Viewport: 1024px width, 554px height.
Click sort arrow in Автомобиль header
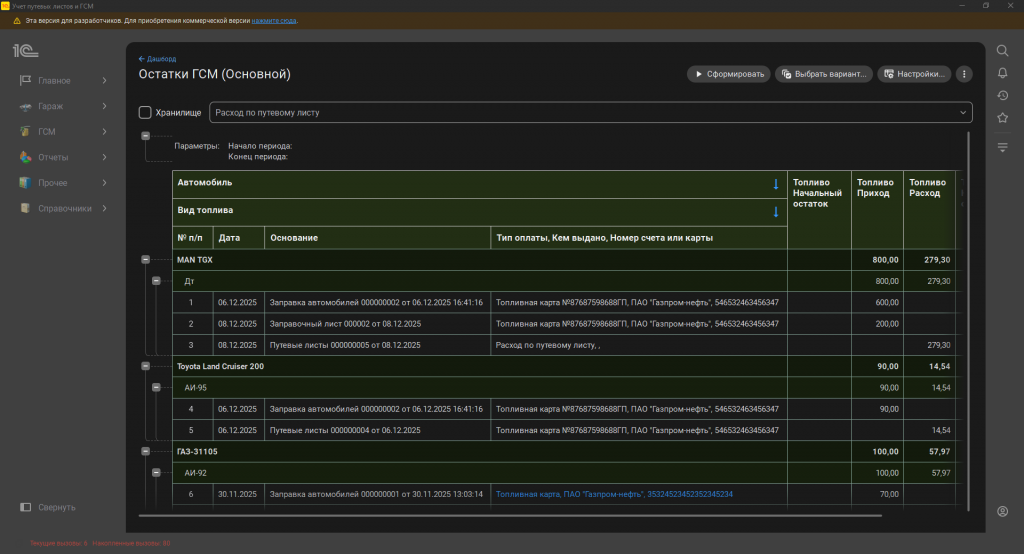(x=775, y=184)
